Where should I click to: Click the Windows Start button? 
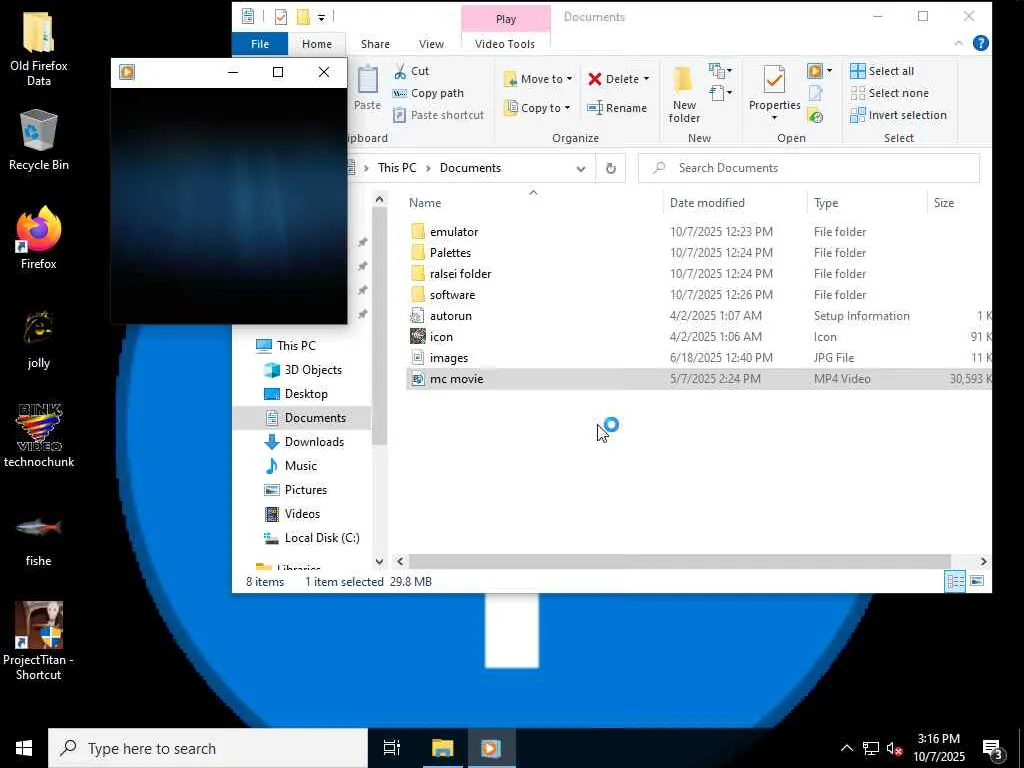click(x=24, y=748)
